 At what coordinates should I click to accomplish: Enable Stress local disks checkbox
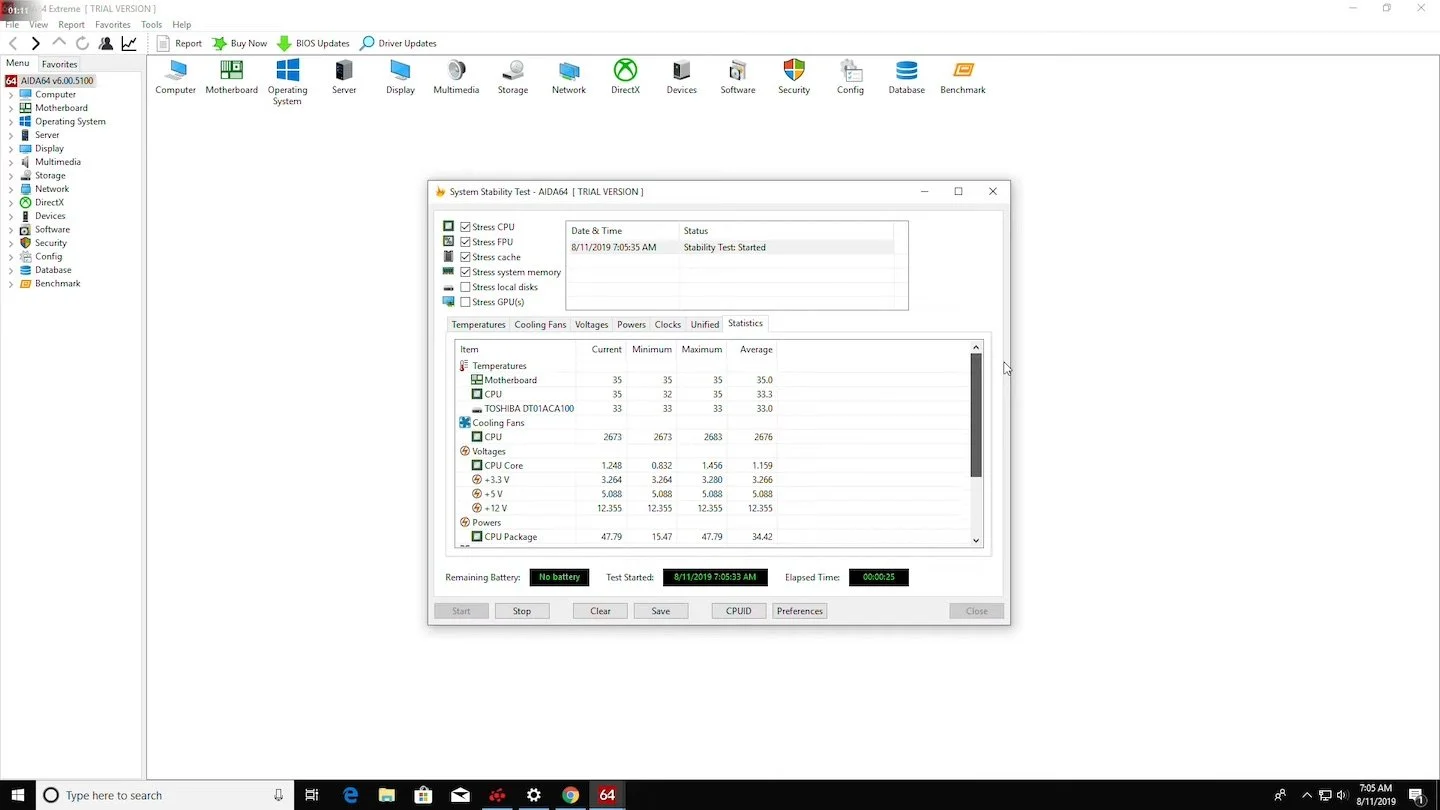(x=465, y=287)
